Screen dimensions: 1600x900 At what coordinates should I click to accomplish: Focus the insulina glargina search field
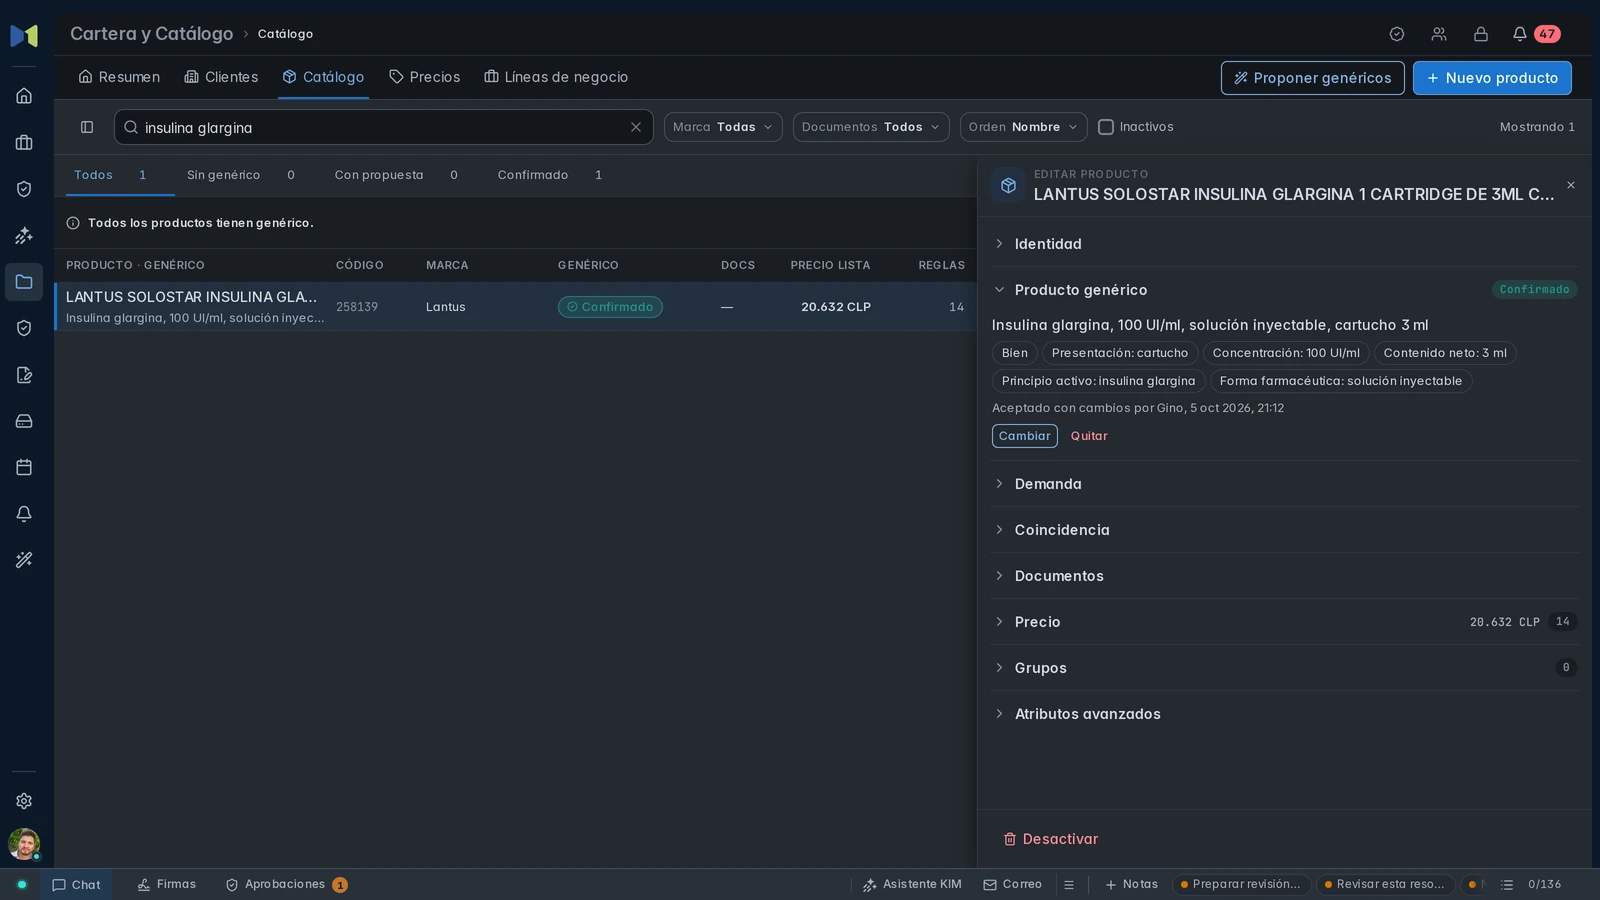(383, 127)
